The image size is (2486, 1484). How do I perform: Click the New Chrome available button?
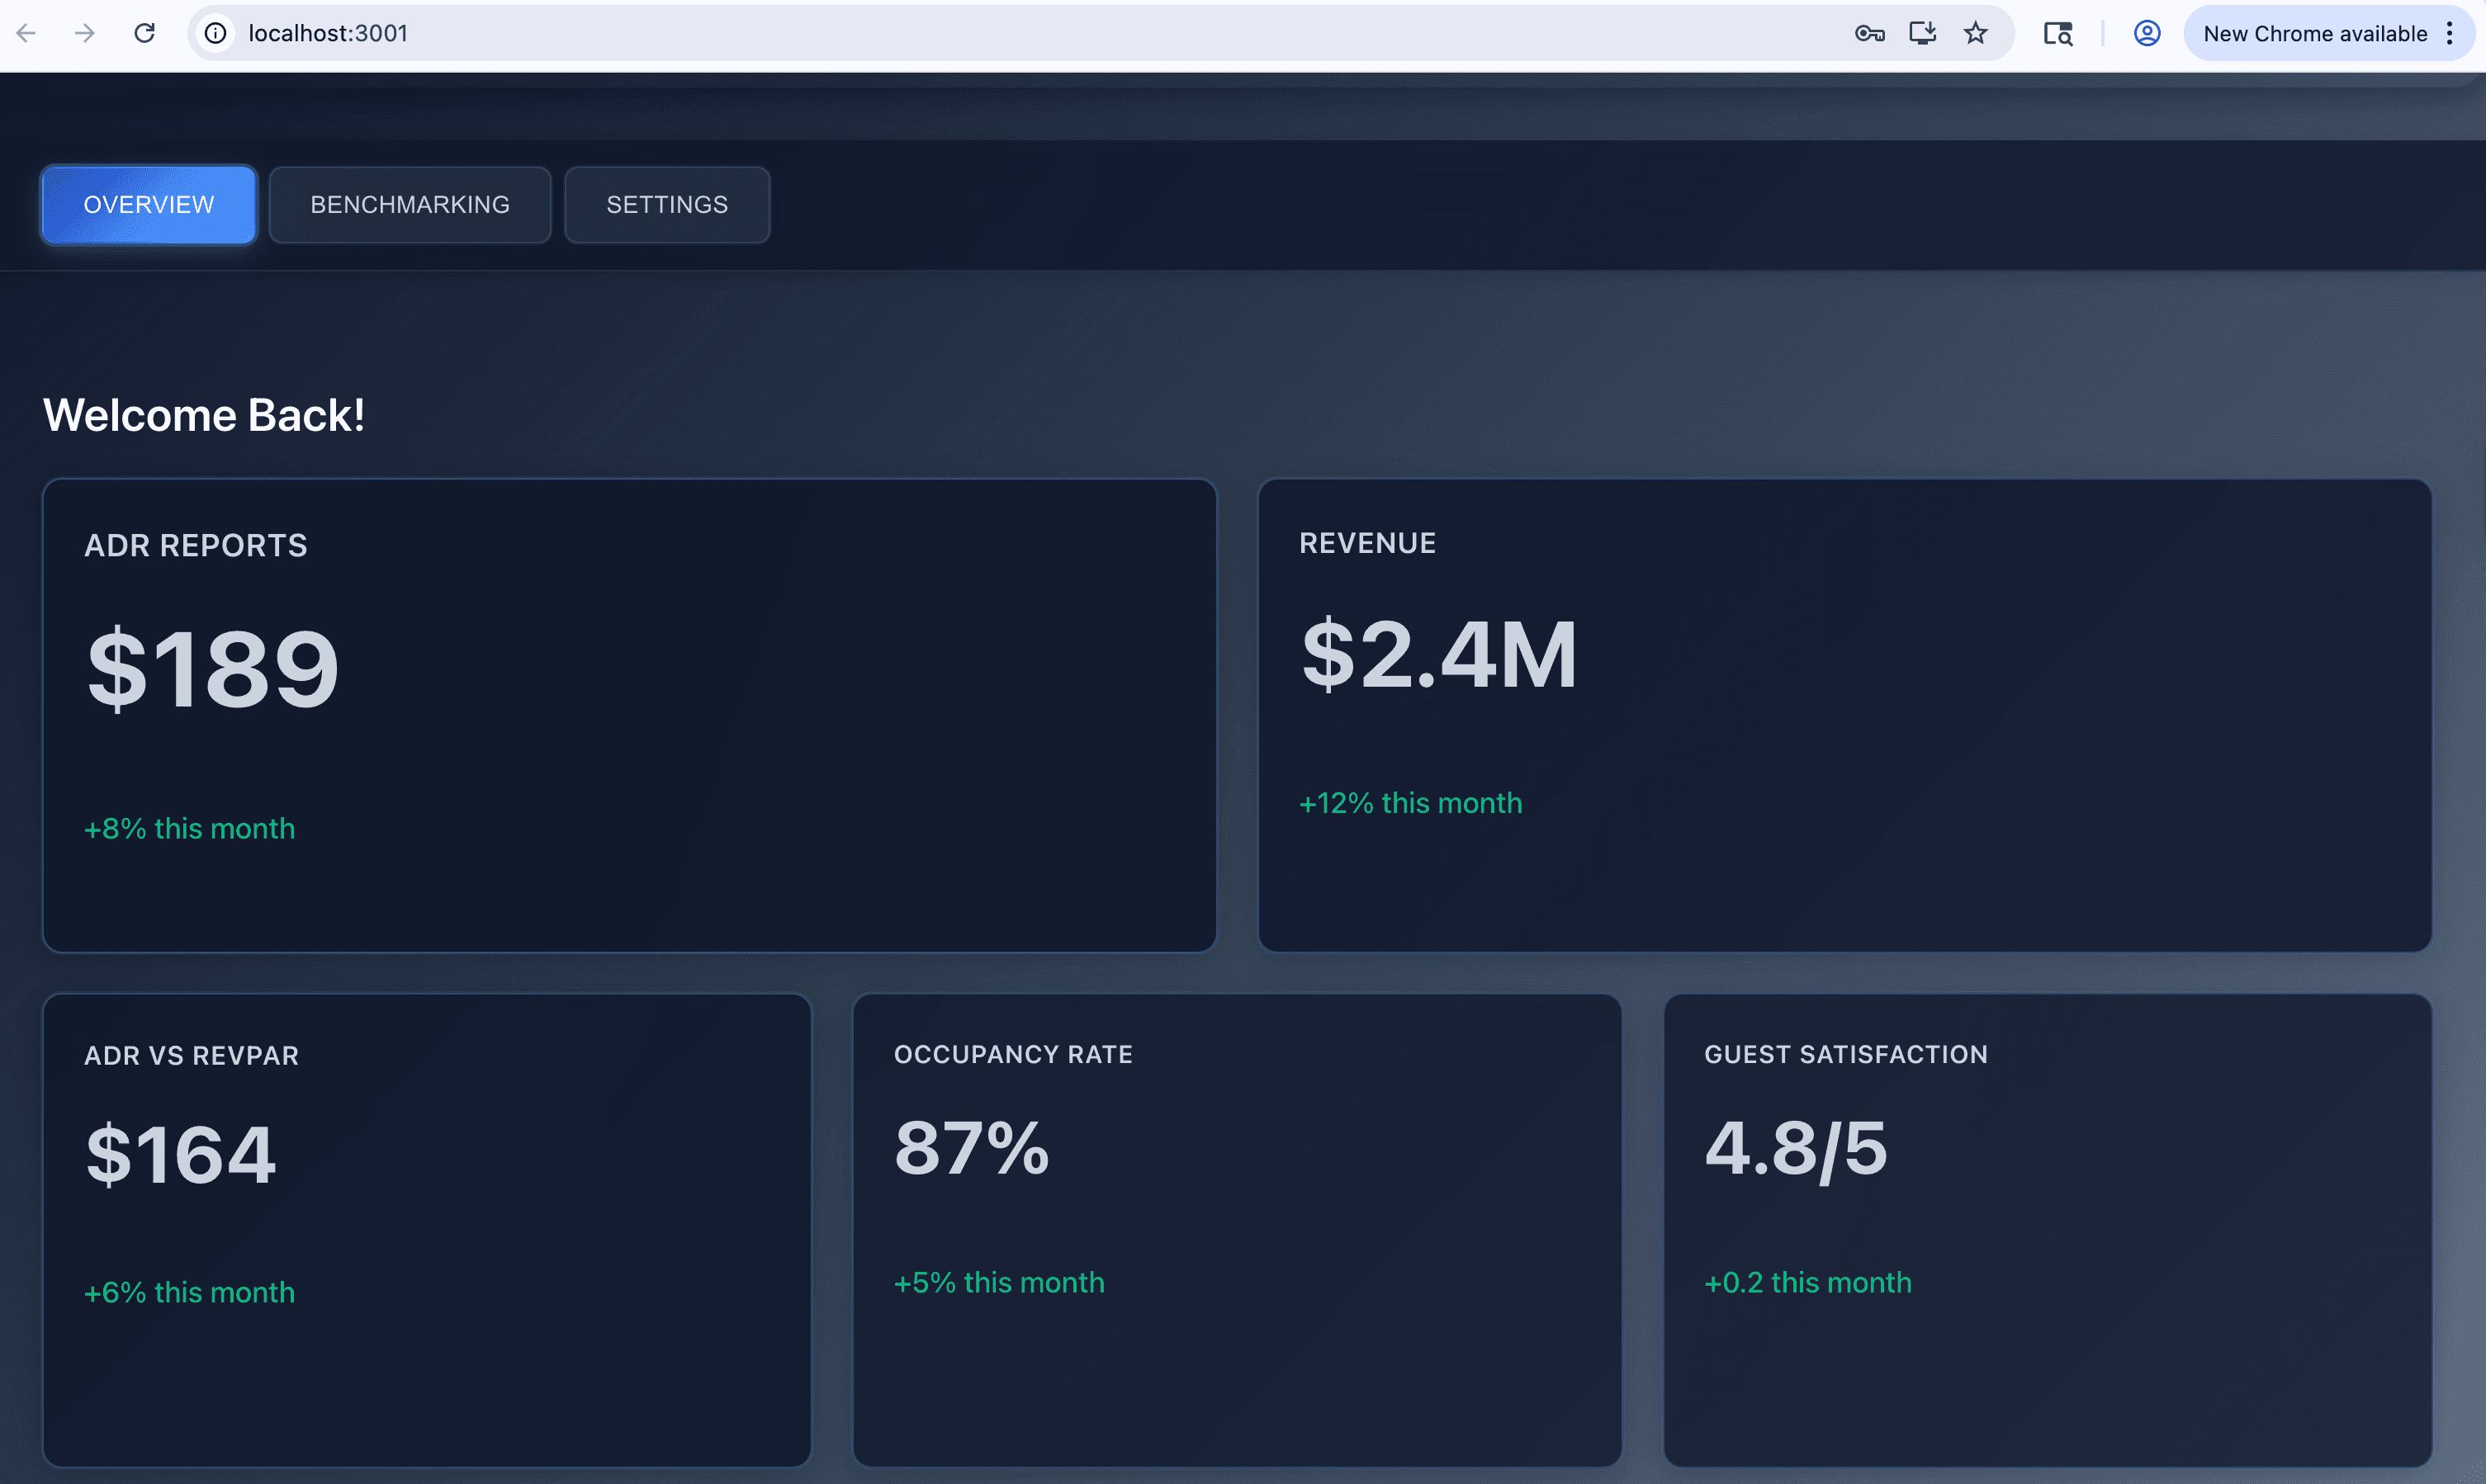[x=2314, y=33]
